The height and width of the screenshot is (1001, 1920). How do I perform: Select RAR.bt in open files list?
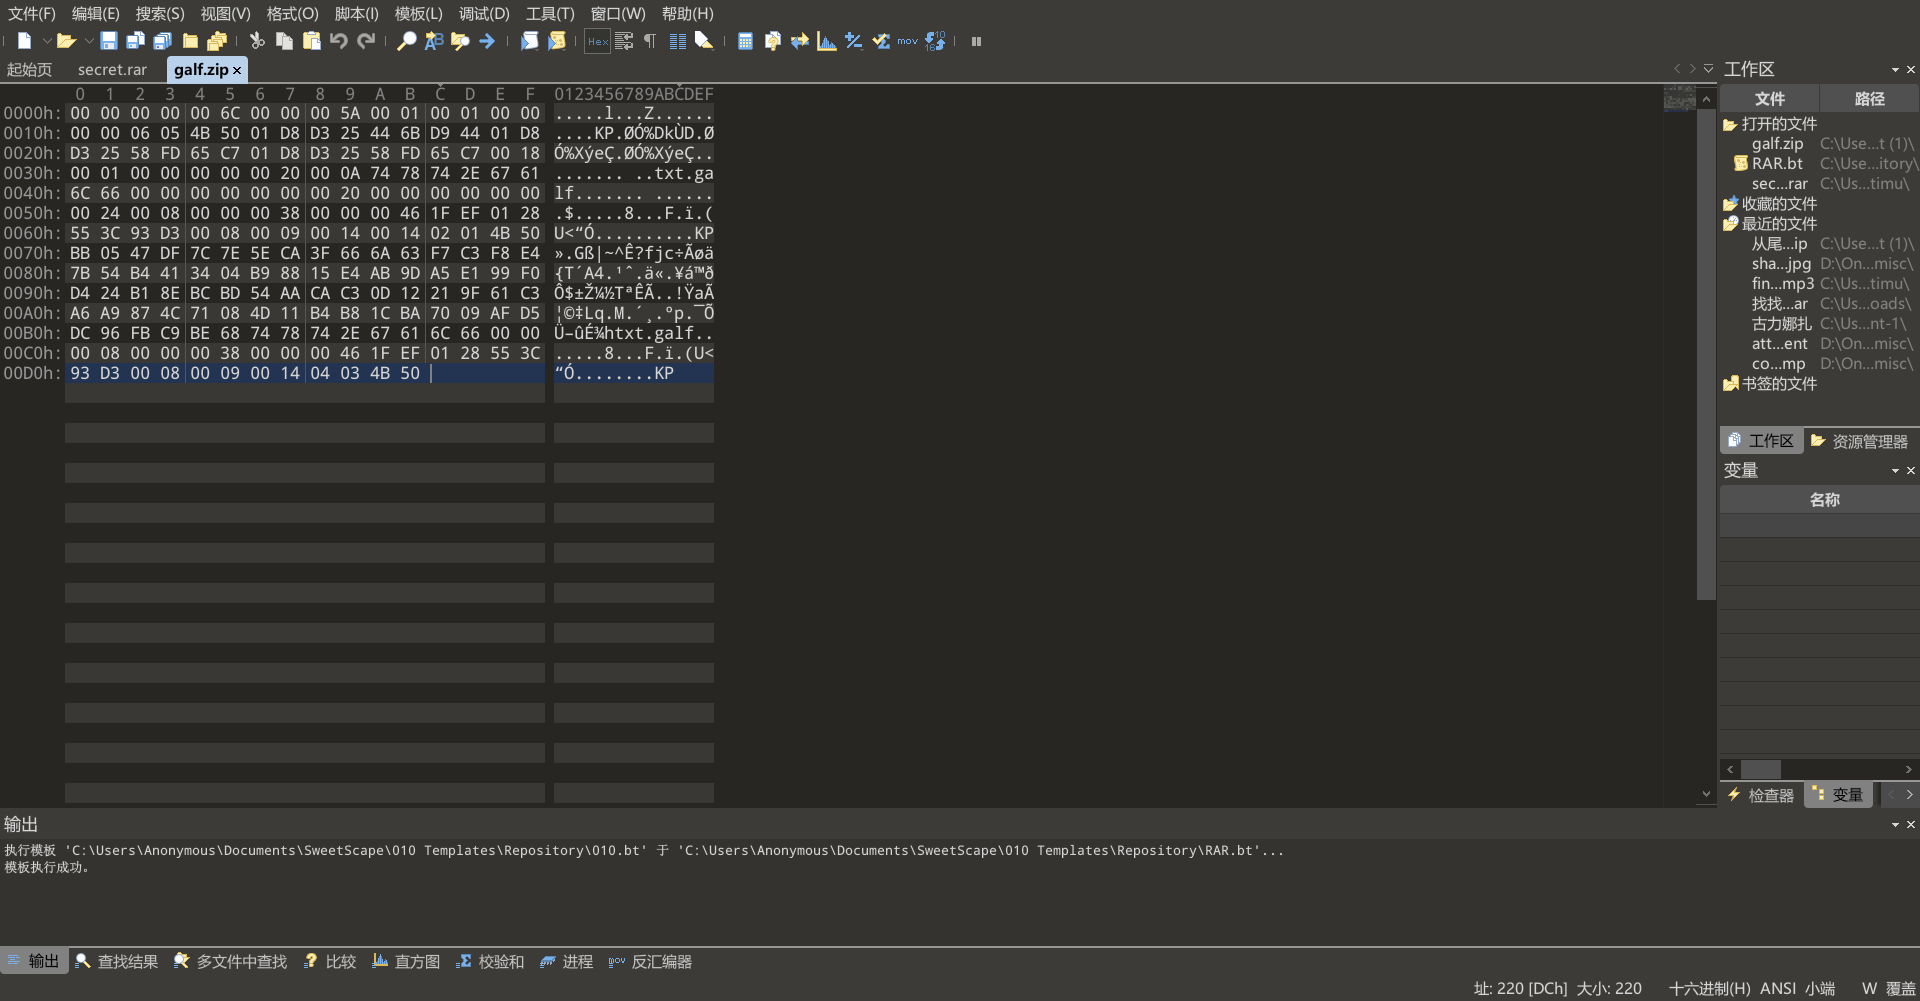pyautogui.click(x=1777, y=164)
